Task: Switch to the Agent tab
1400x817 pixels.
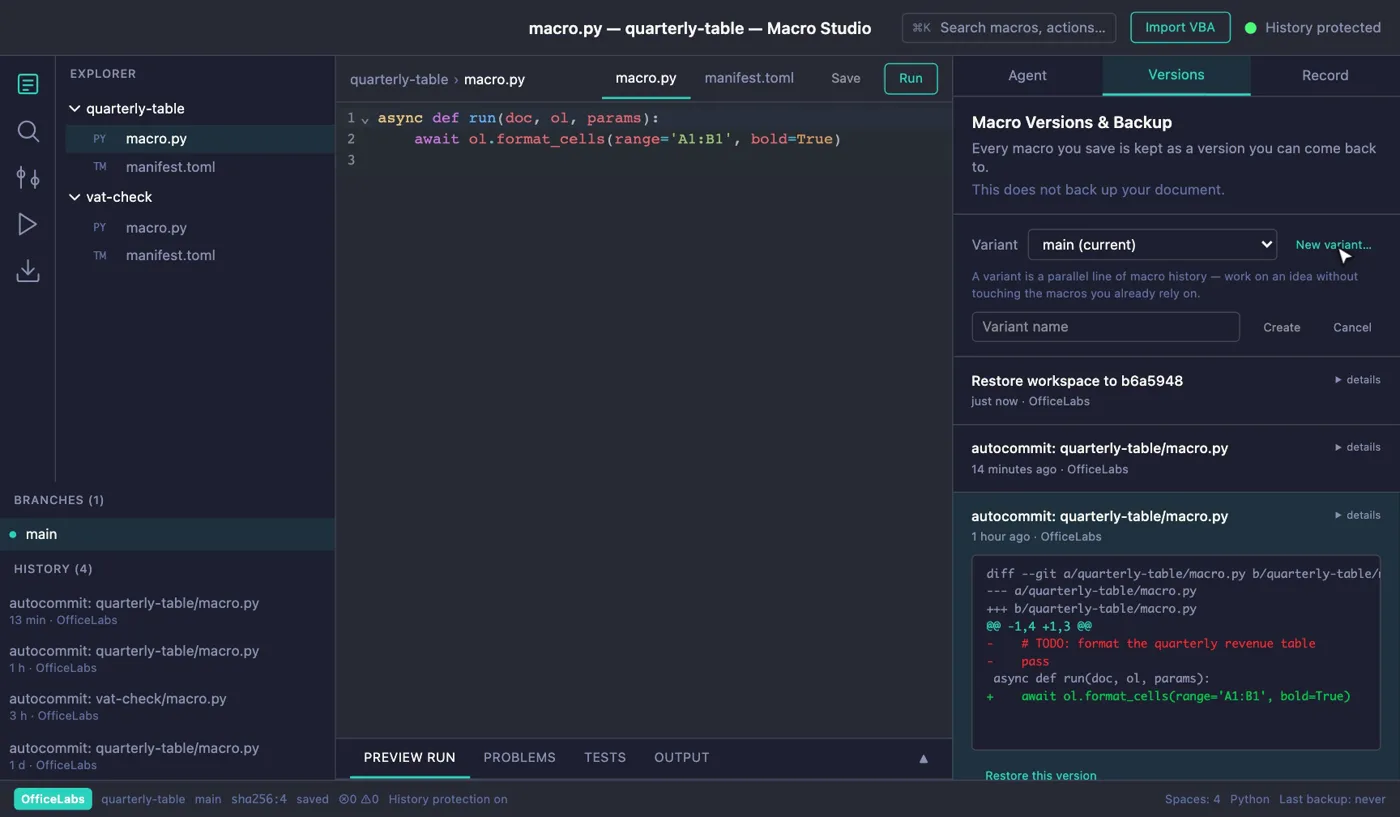Action: 1027,75
